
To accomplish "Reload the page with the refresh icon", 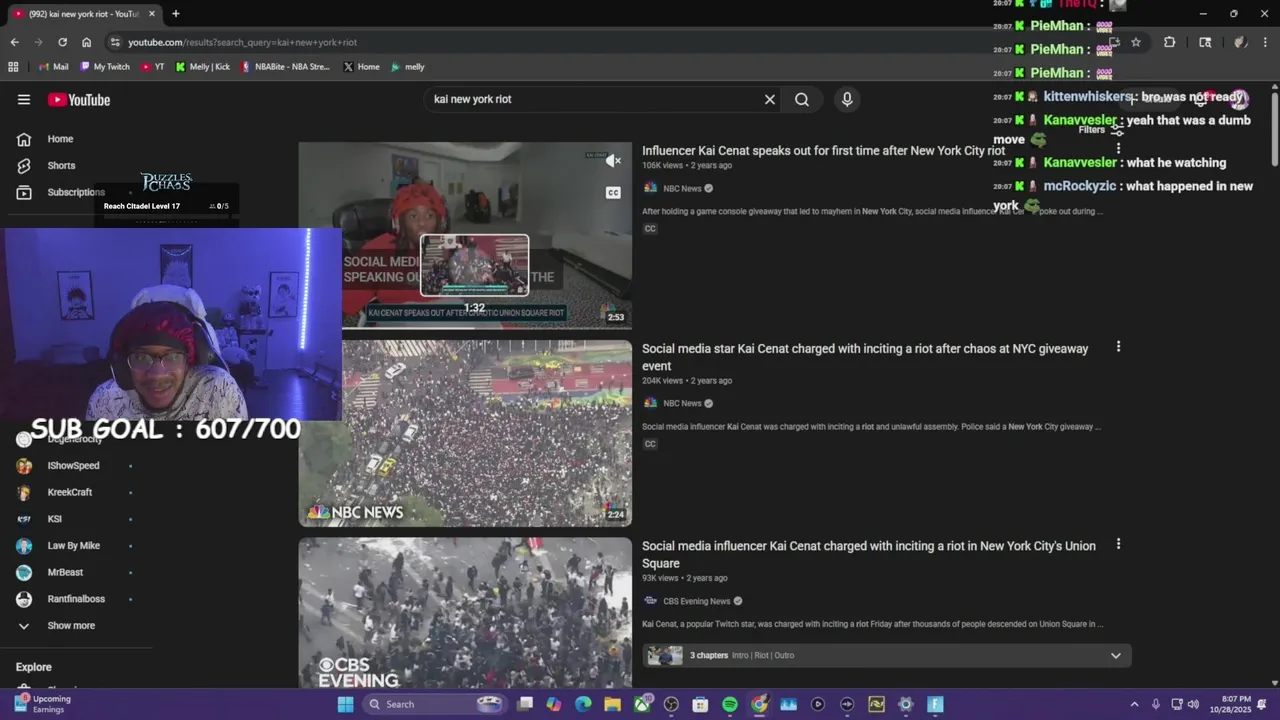I will 62,42.
